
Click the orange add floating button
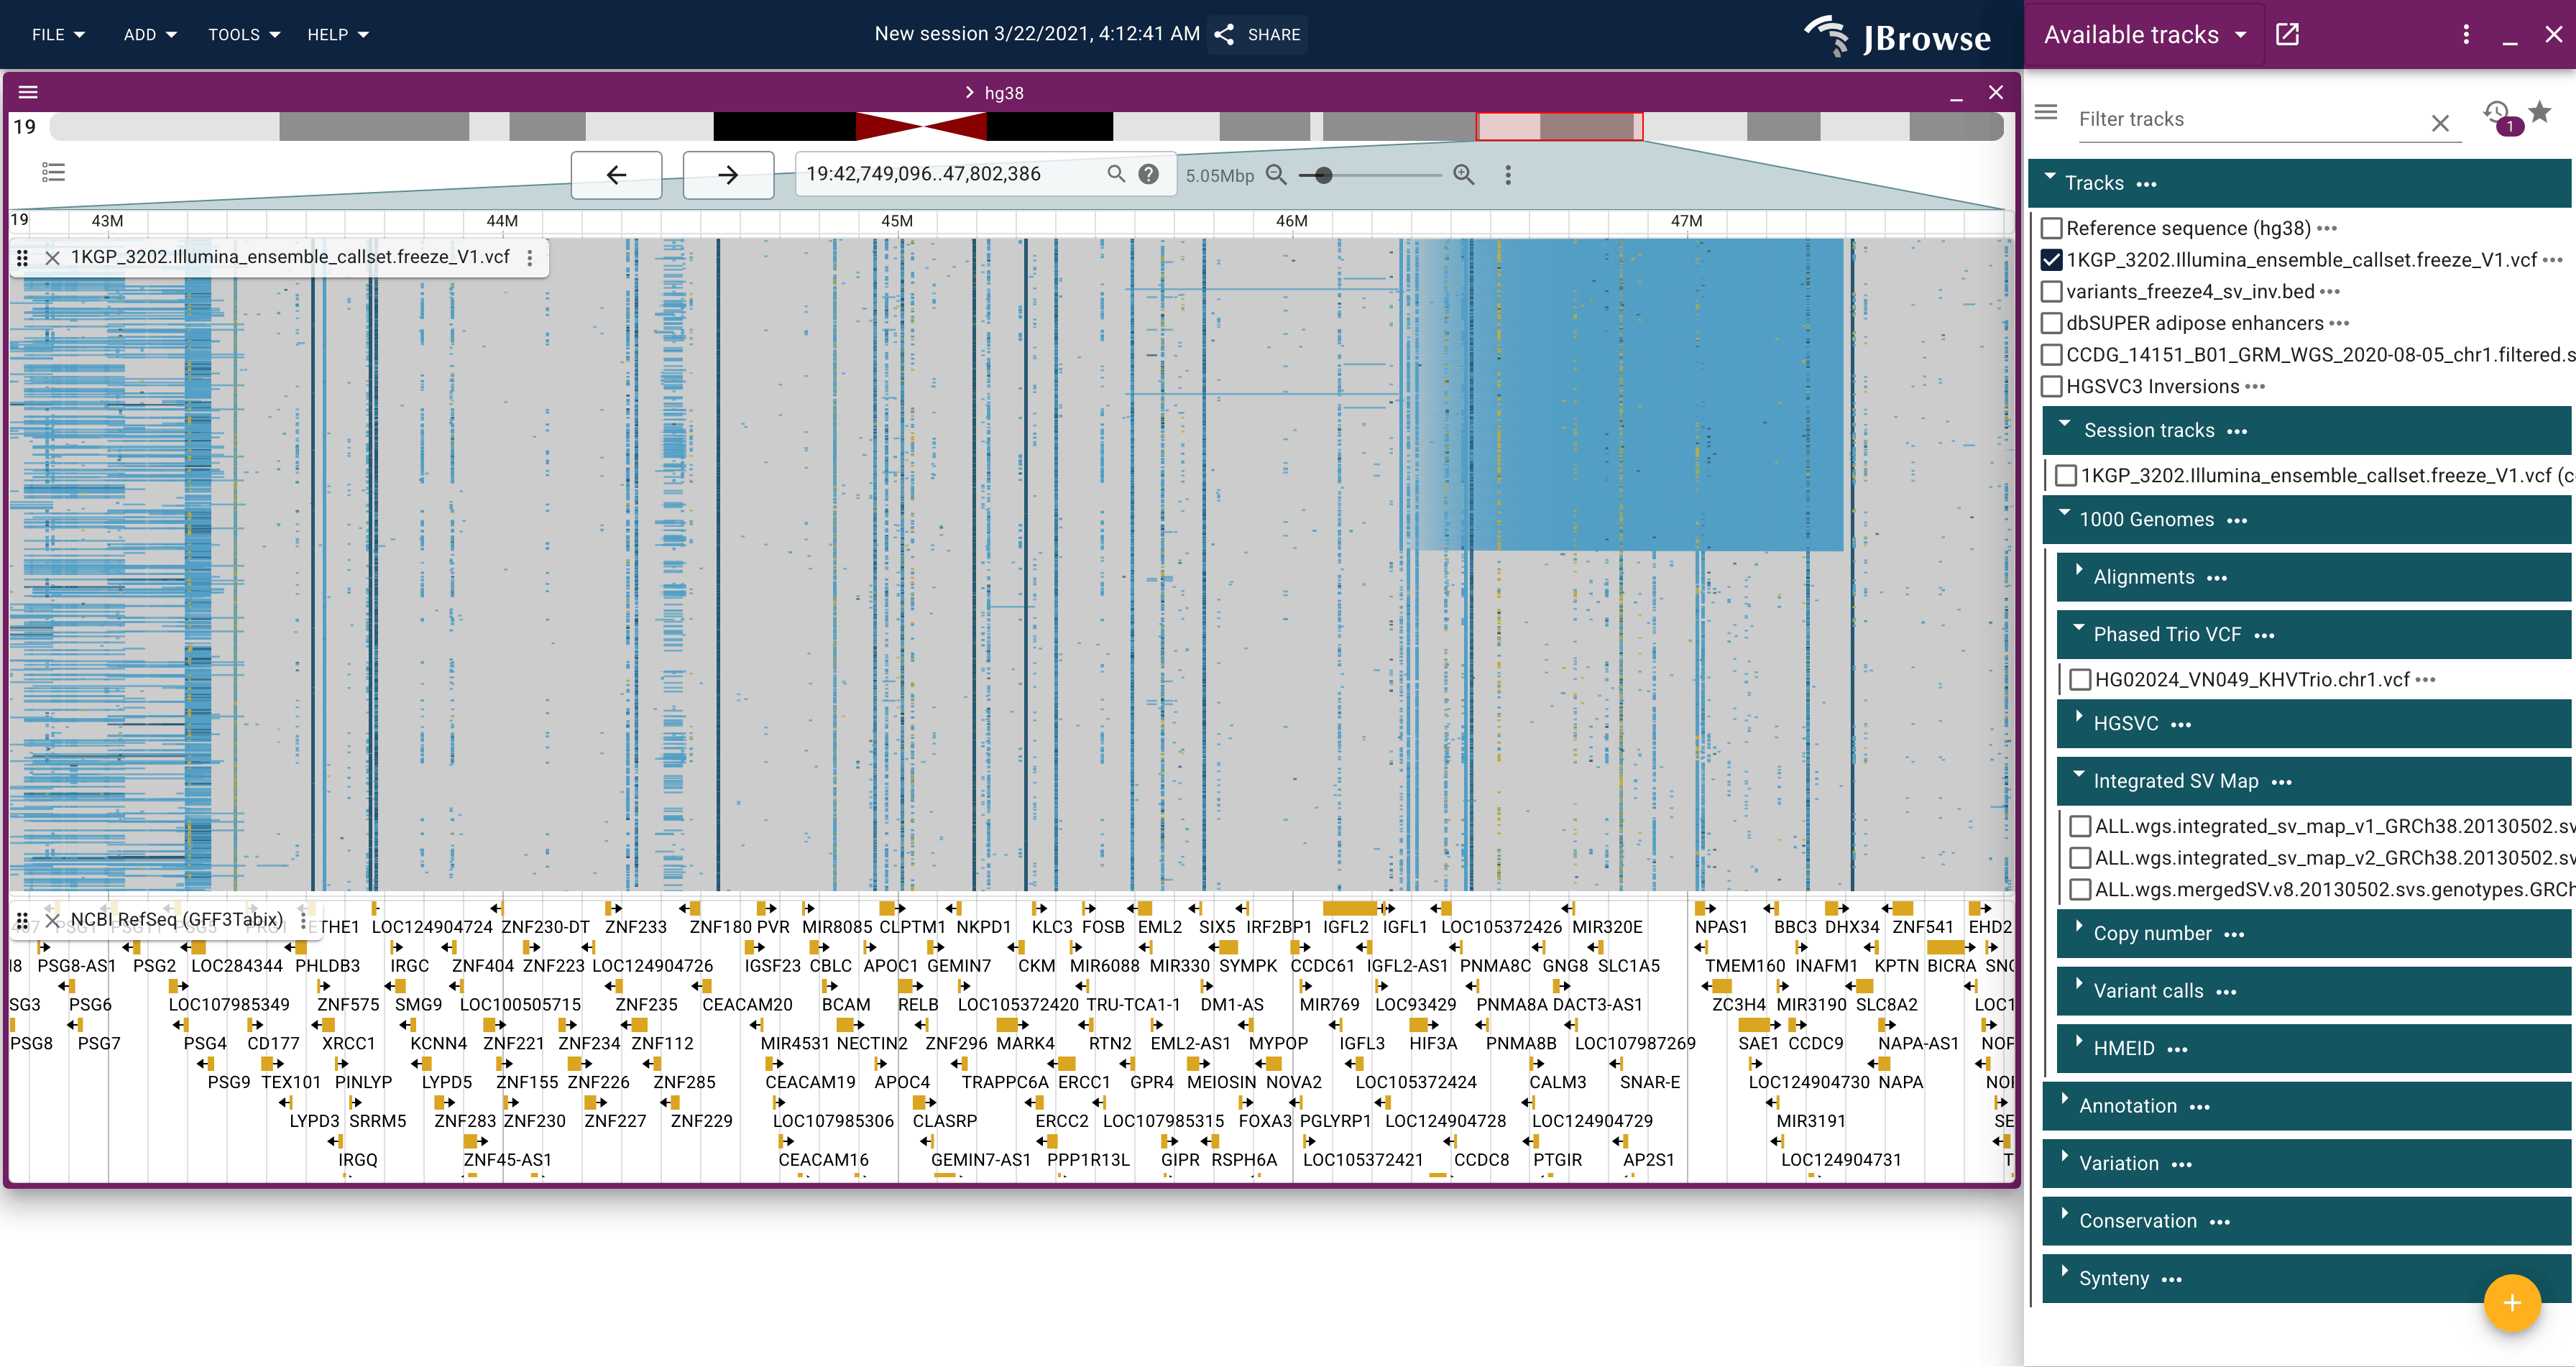point(2512,1302)
